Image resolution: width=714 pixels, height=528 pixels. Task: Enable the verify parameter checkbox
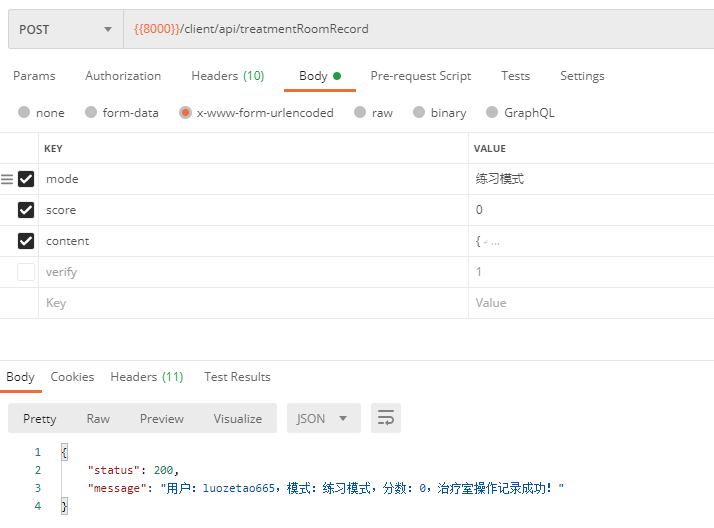[x=26, y=272]
